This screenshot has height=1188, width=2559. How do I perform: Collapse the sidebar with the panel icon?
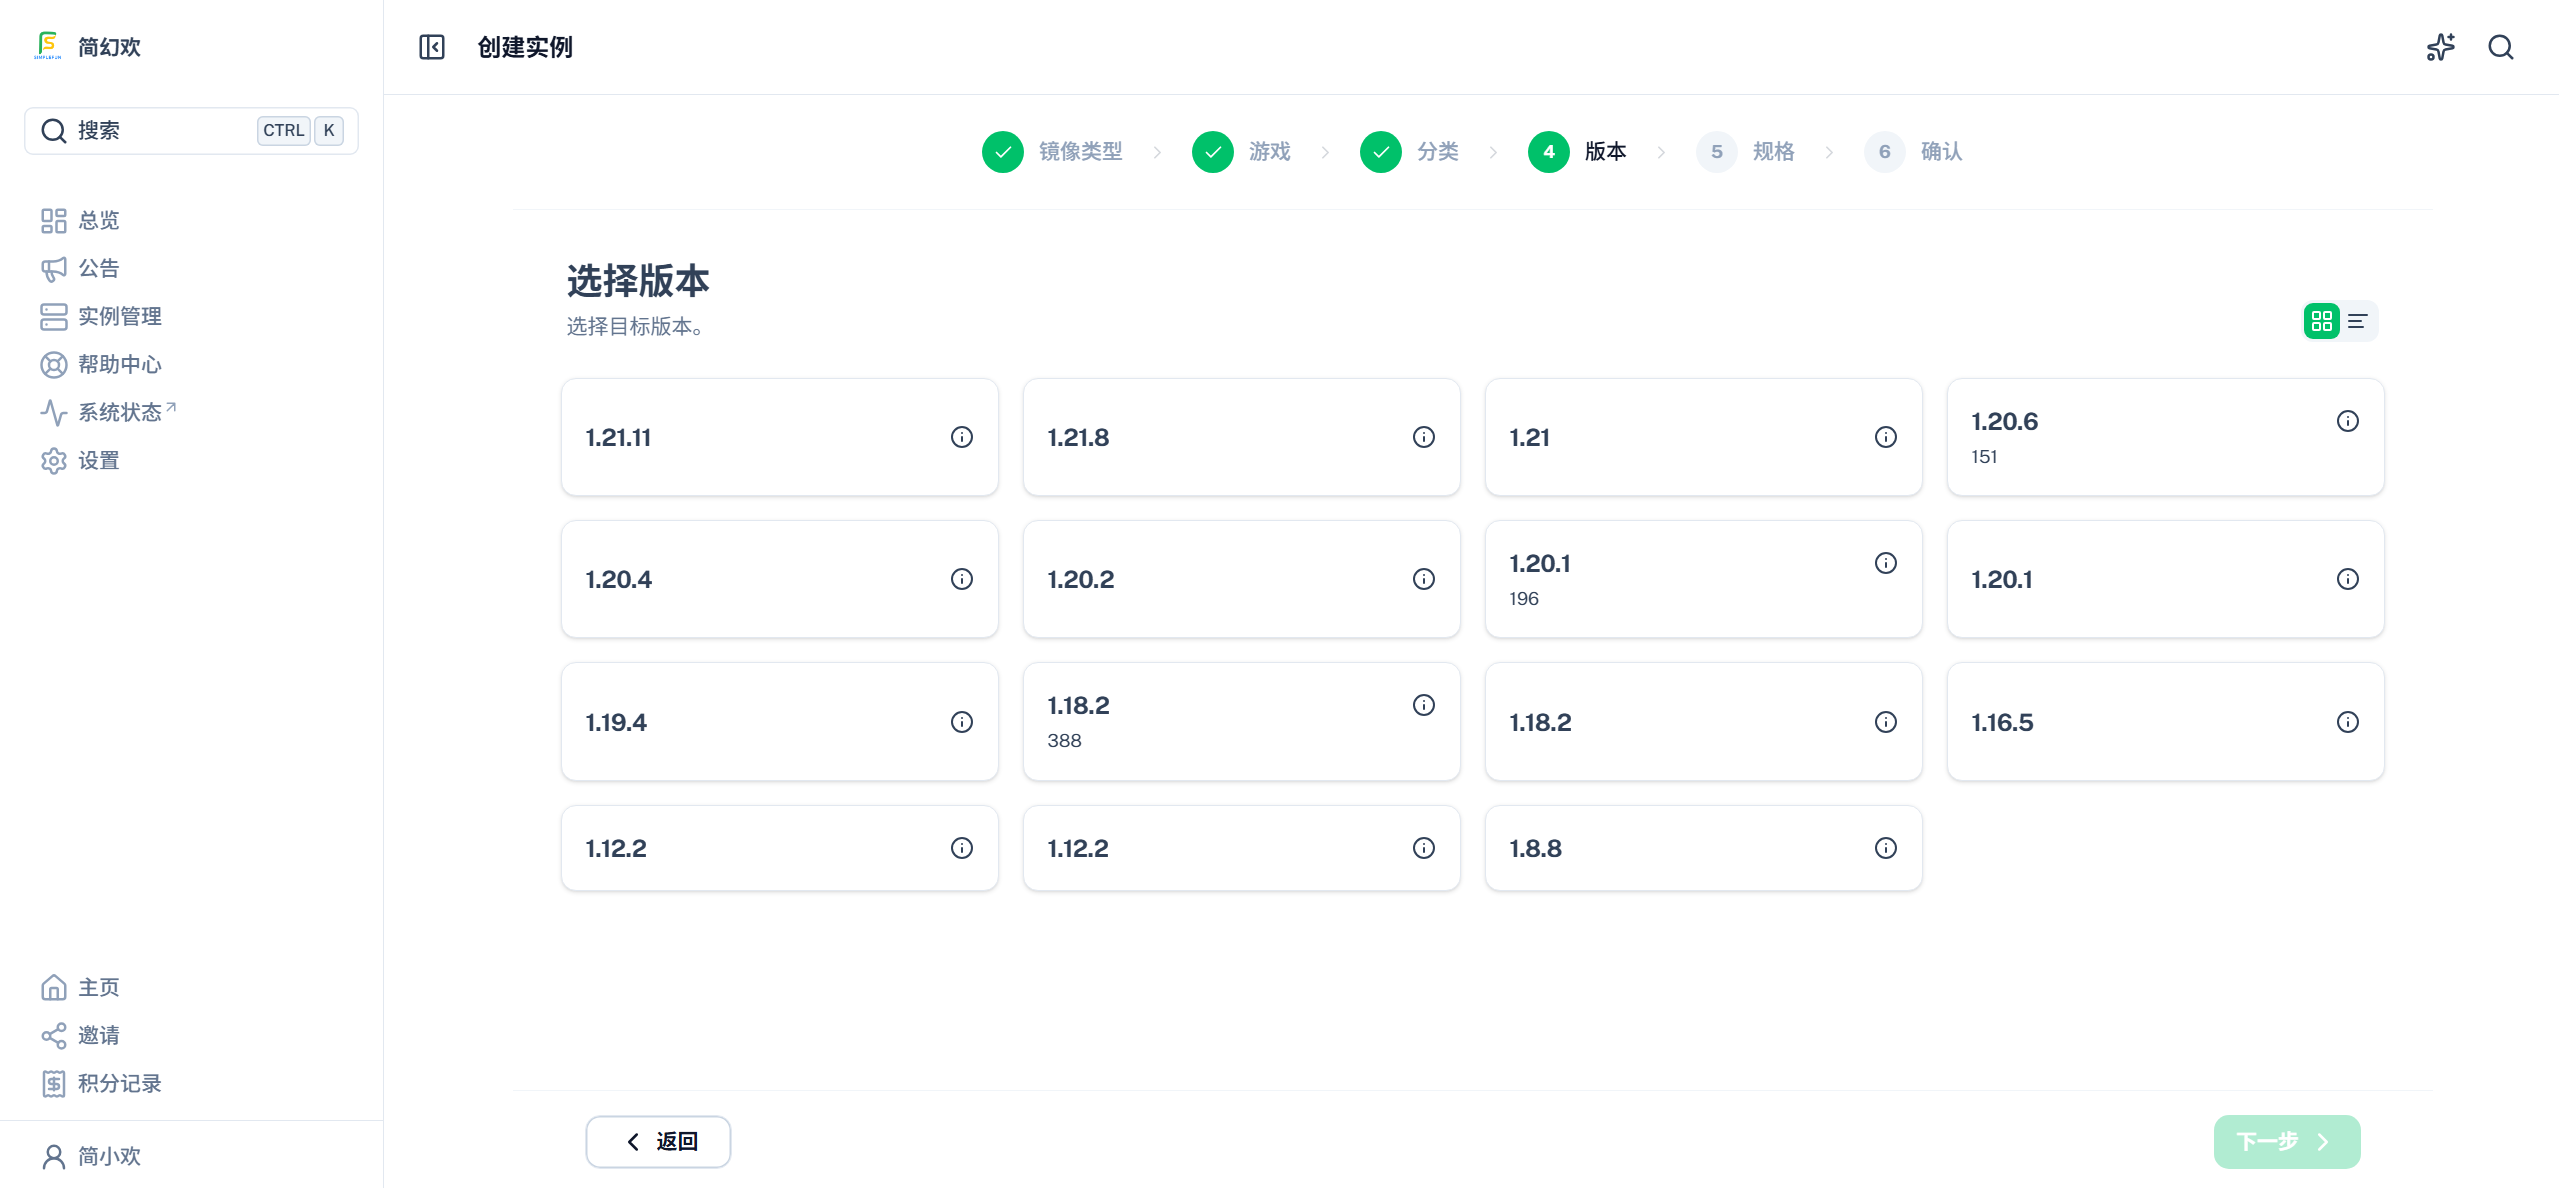coord(432,47)
